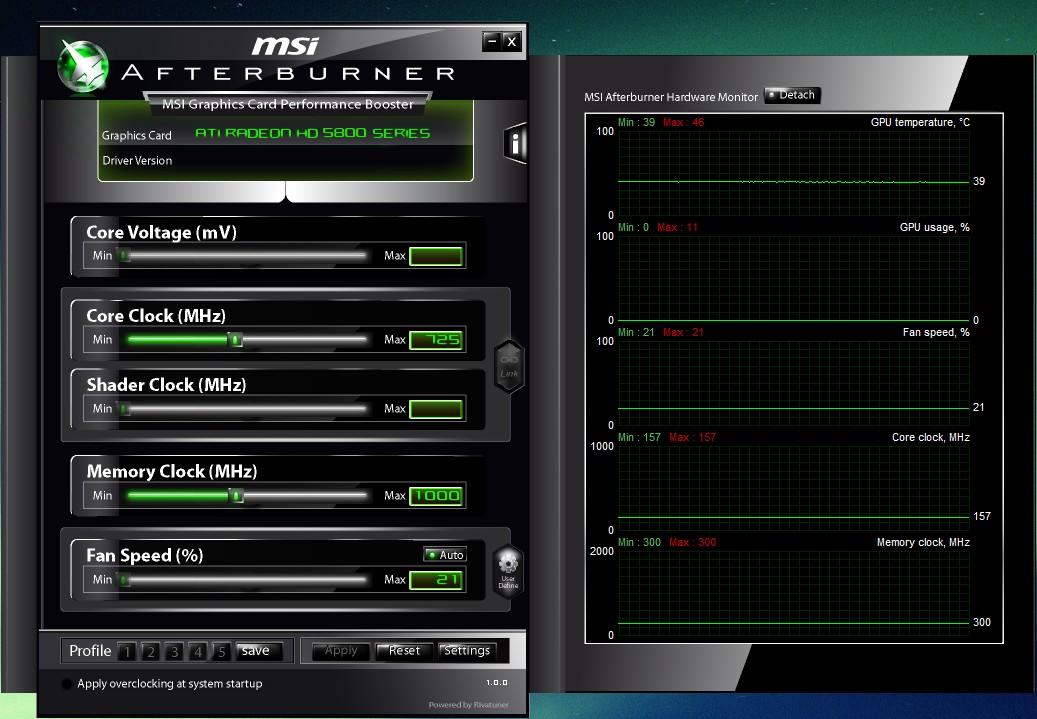Click the Fan speed graph area
The image size is (1037, 719).
coord(794,384)
